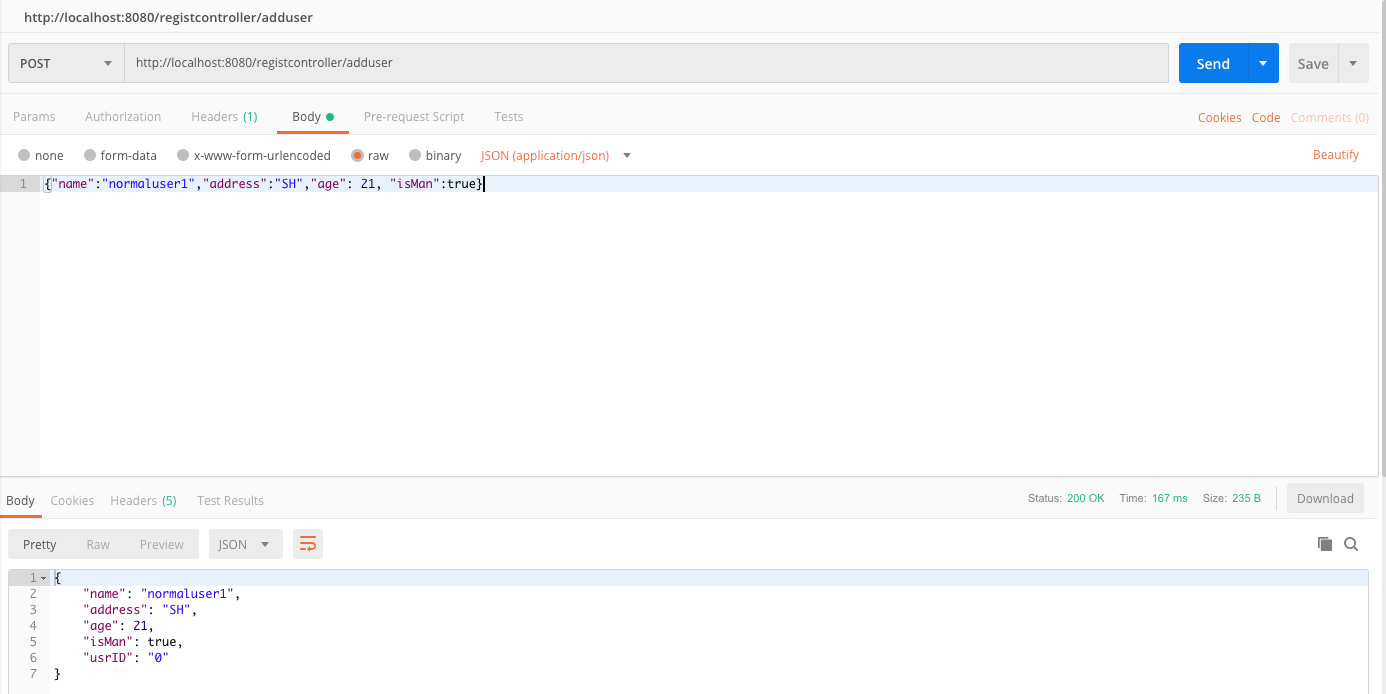The width and height of the screenshot is (1386, 694).
Task: Choose x-www-form-urlencoded body type
Action: click(254, 156)
